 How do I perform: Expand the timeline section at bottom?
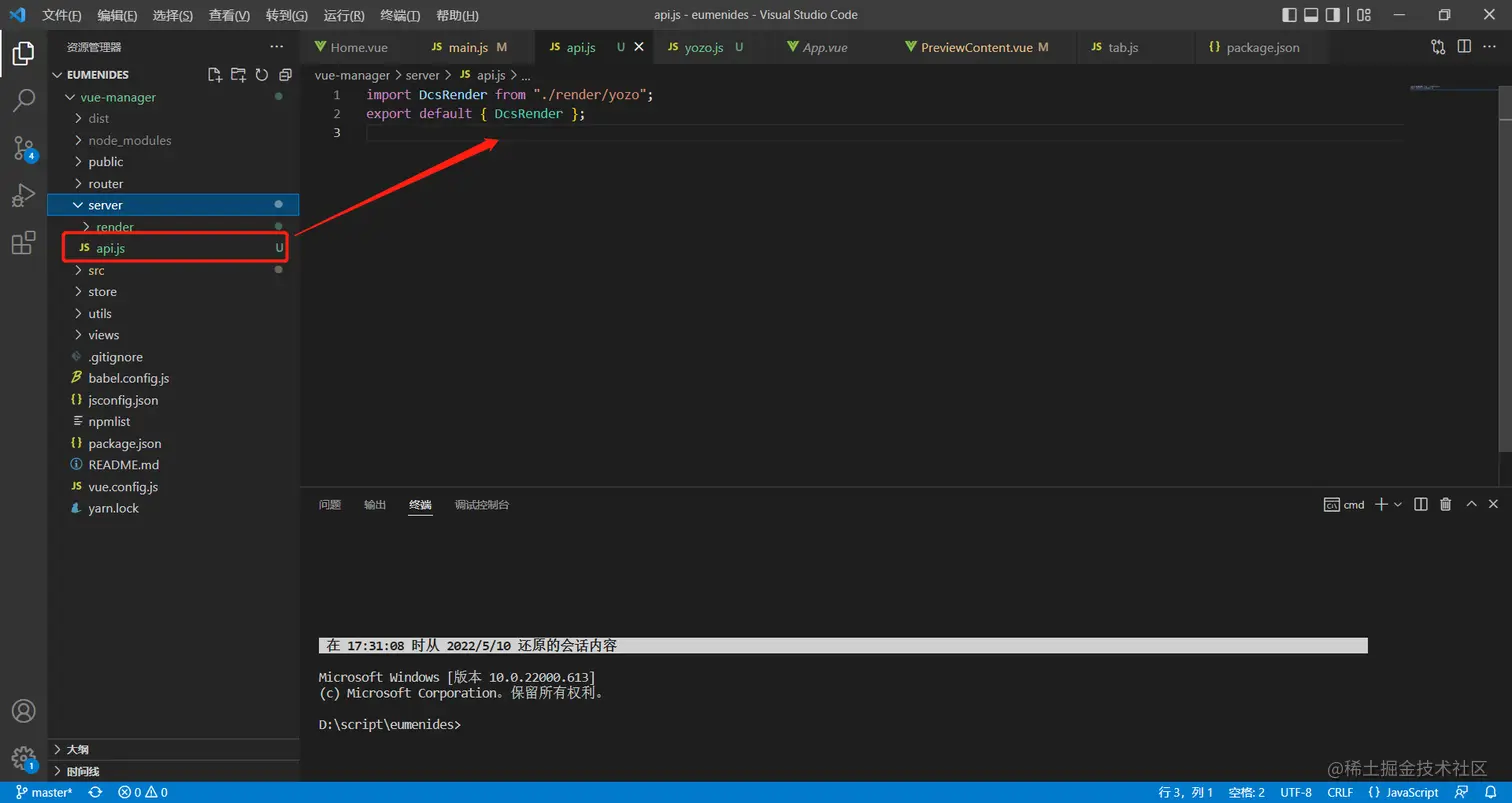point(173,771)
